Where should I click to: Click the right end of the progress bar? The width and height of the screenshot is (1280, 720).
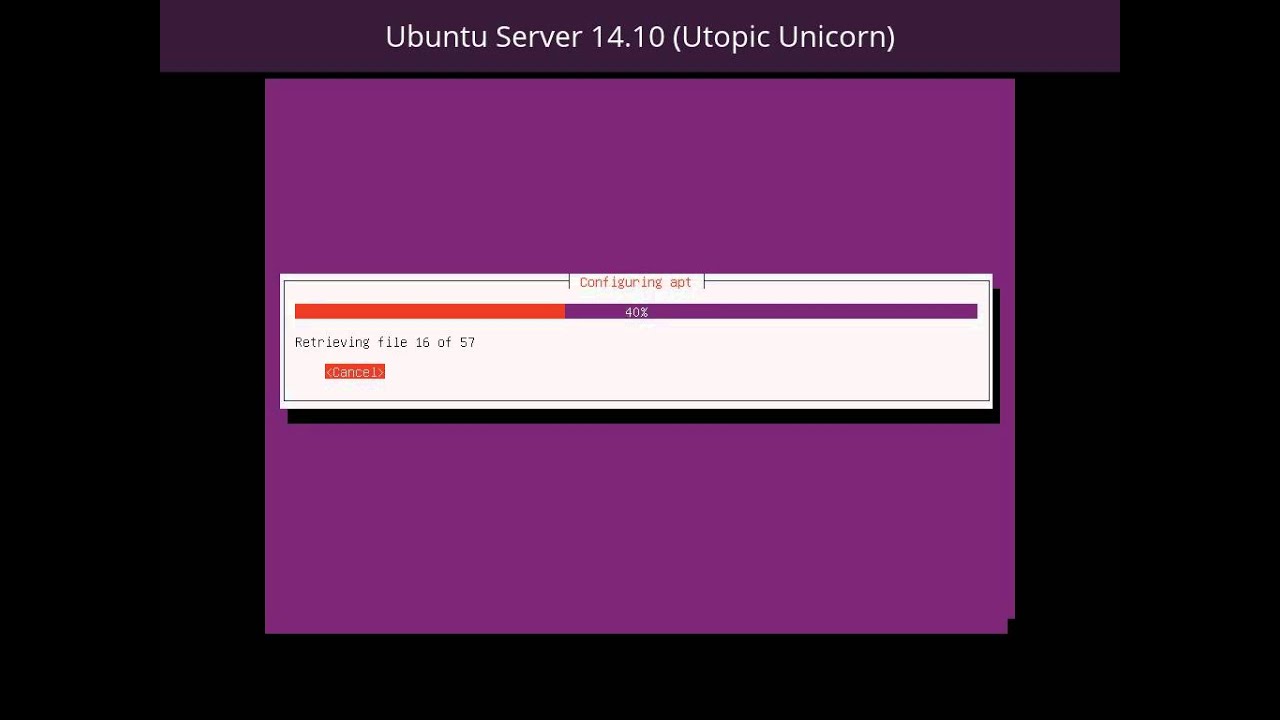coord(970,312)
